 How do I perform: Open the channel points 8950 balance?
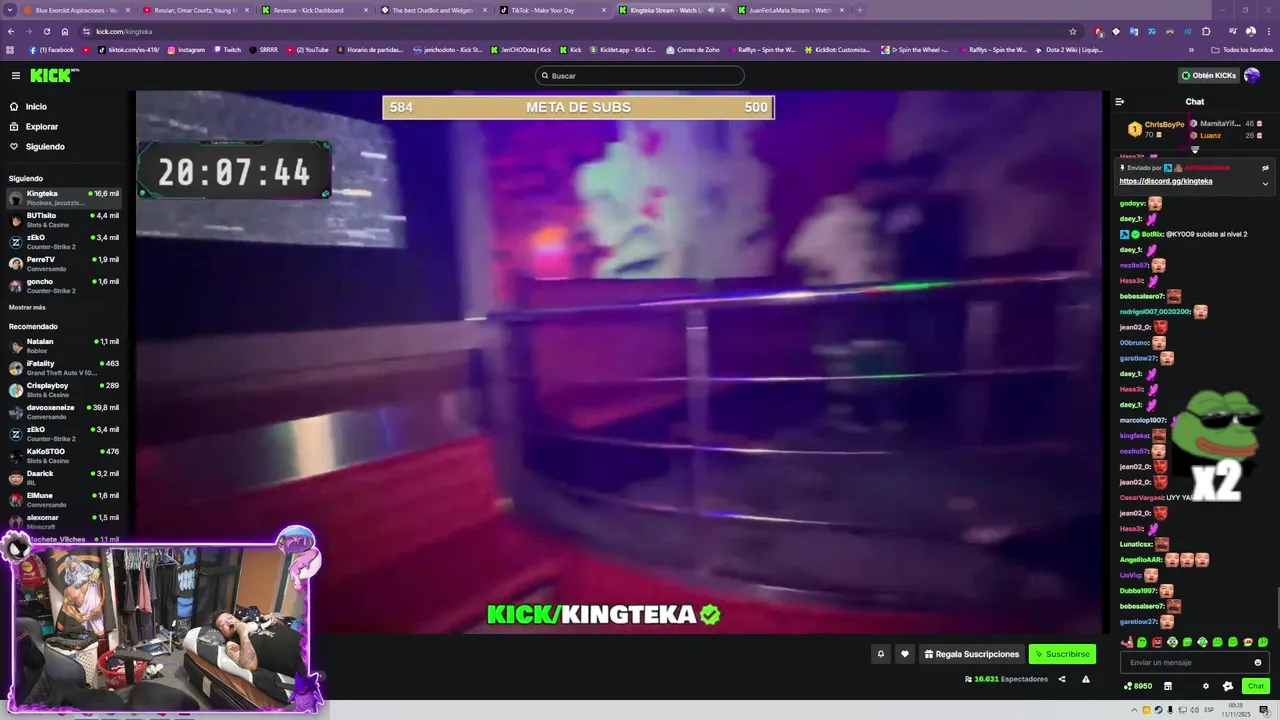(x=1138, y=686)
